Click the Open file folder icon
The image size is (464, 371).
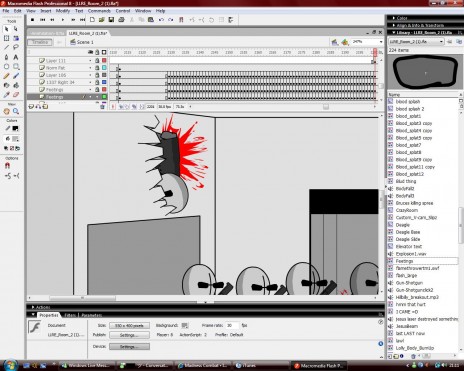point(102,20)
